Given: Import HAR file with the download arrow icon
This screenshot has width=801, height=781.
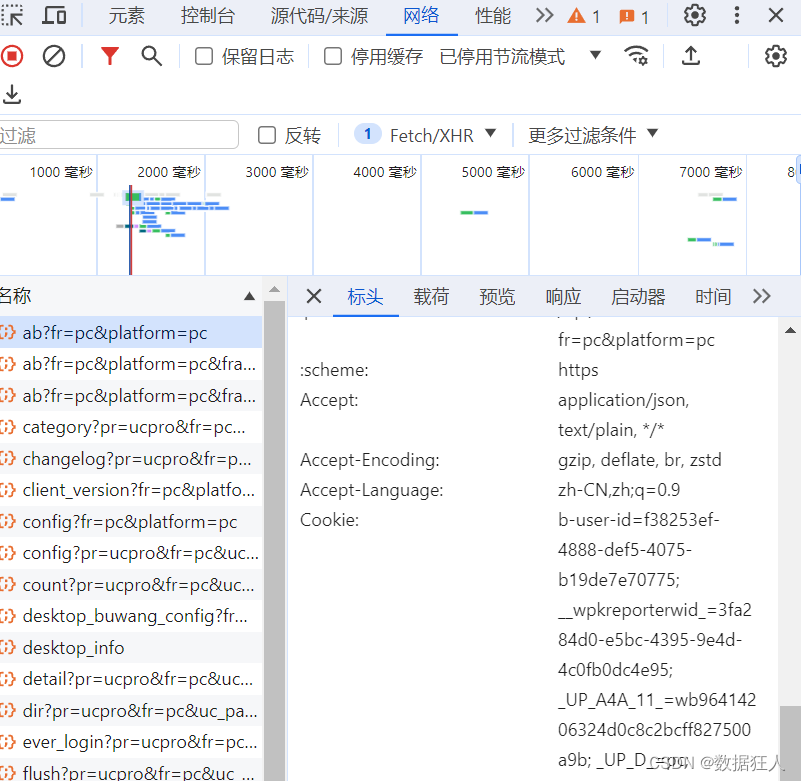Looking at the screenshot, I should click(x=13, y=94).
